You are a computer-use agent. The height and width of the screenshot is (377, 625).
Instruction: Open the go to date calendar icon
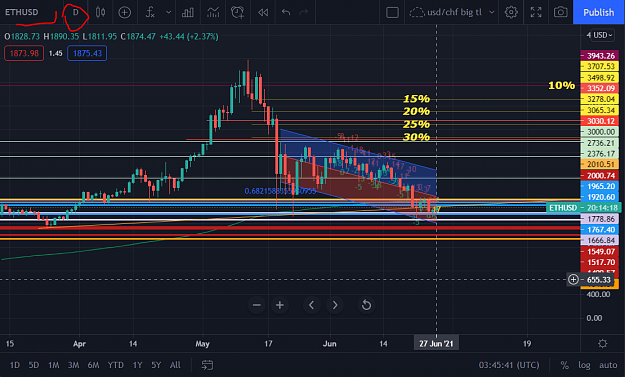[207, 365]
